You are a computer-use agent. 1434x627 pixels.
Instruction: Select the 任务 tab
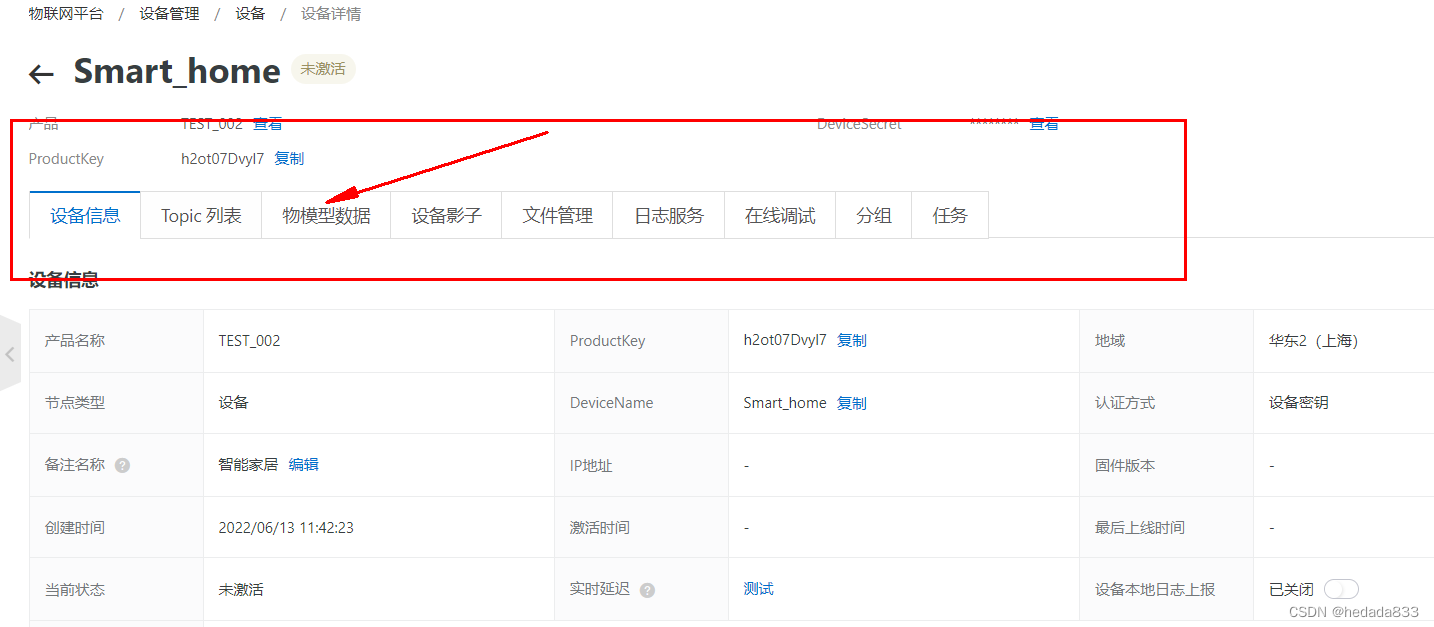[x=950, y=215]
